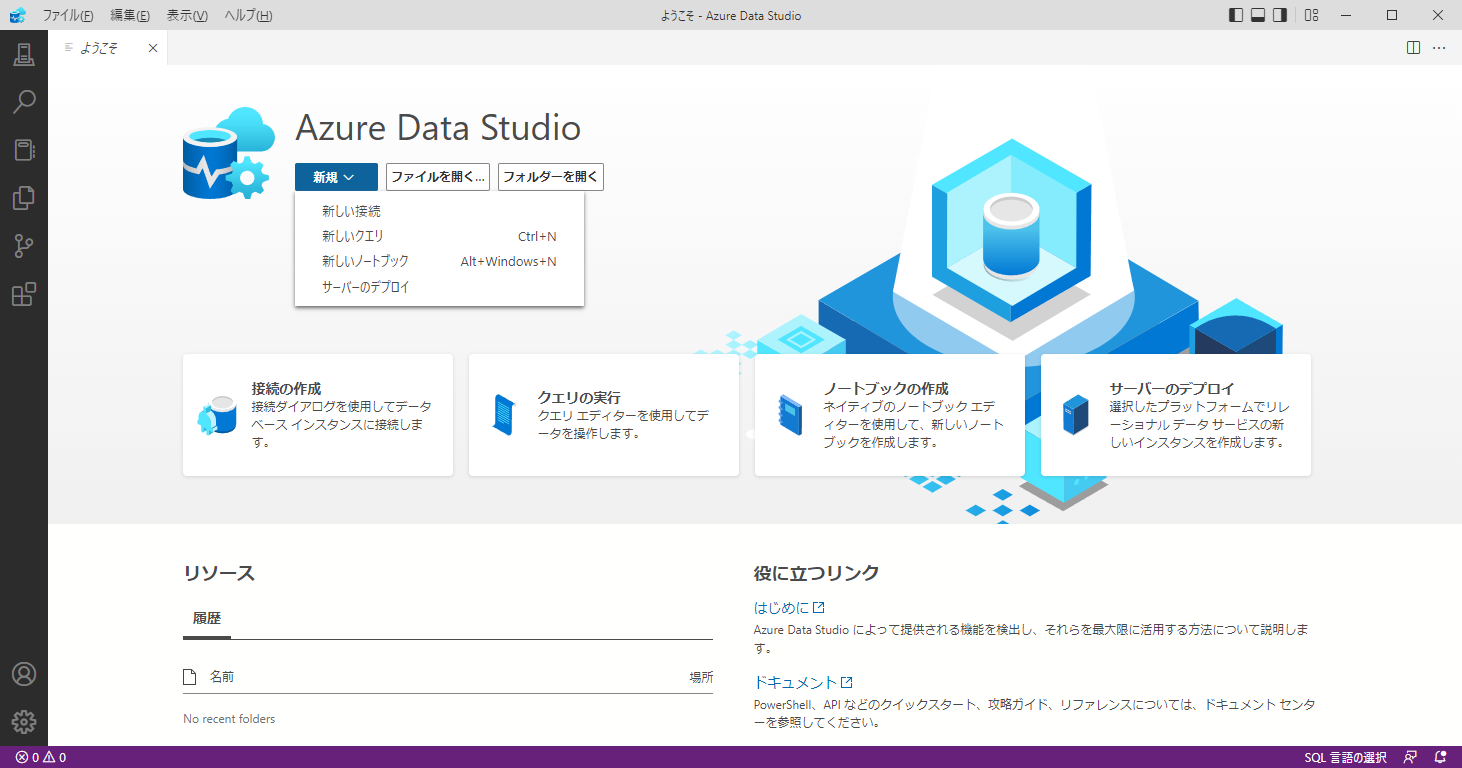Close the ようこそ tab
Image resolution: width=1462 pixels, height=768 pixels.
153,48
